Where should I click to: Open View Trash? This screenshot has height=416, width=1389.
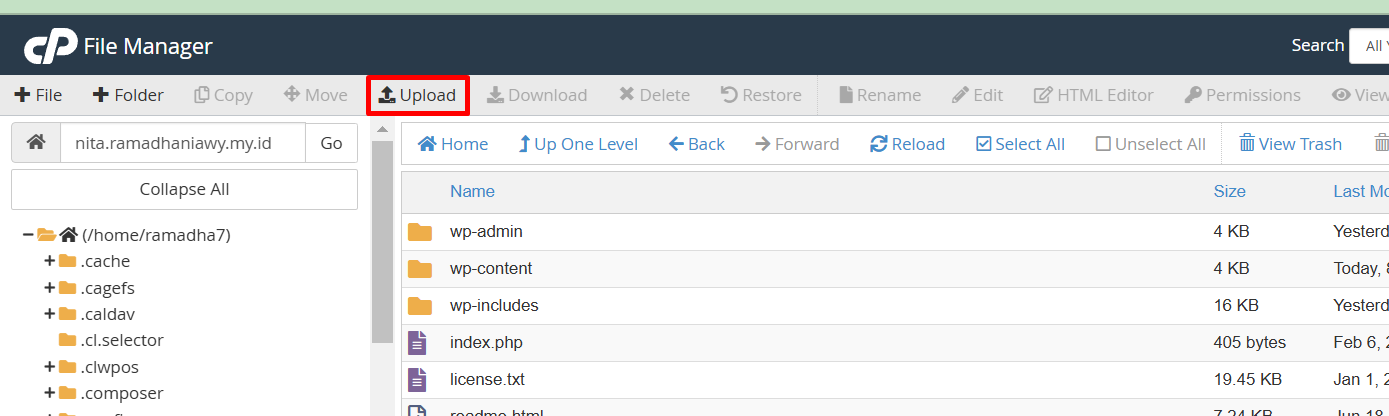(1291, 144)
